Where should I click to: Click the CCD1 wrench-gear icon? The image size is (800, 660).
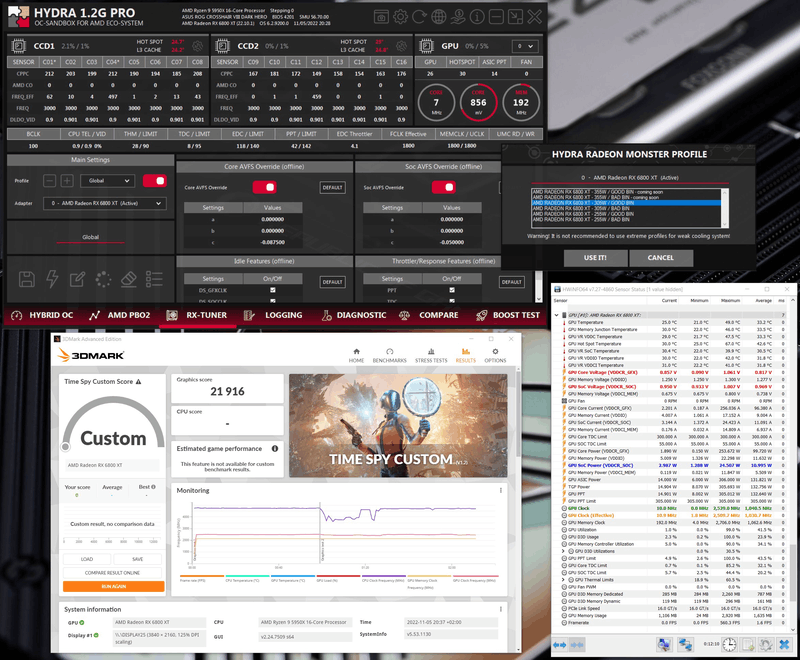click(x=197, y=46)
